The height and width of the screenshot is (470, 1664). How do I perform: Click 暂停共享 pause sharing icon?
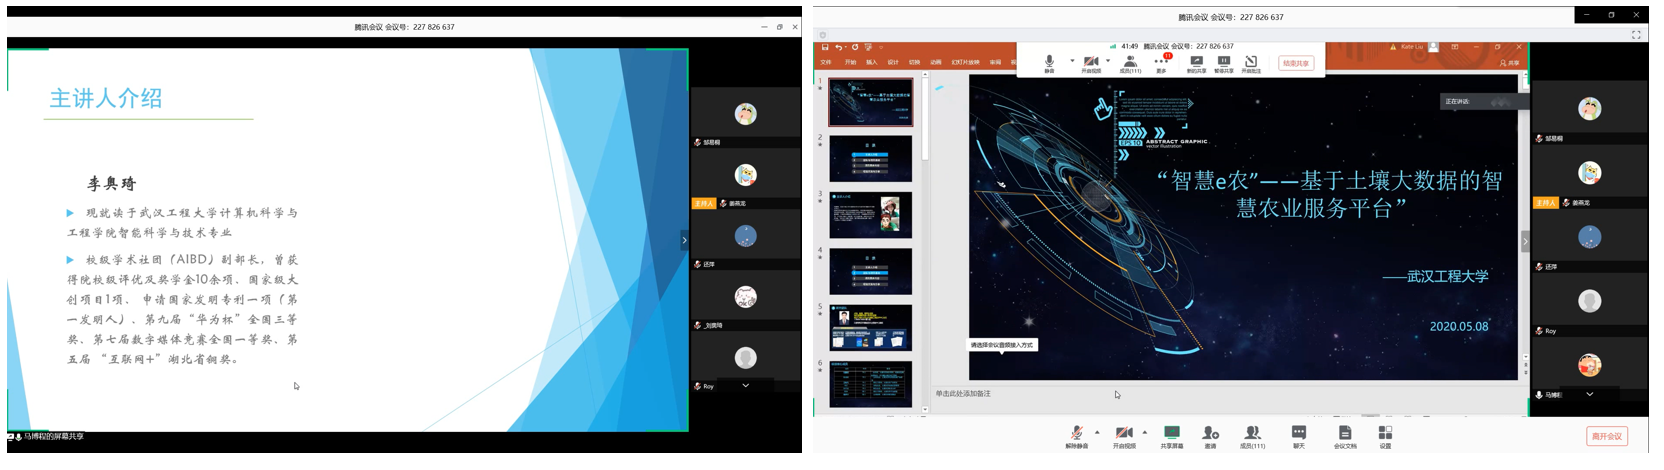tap(1223, 62)
